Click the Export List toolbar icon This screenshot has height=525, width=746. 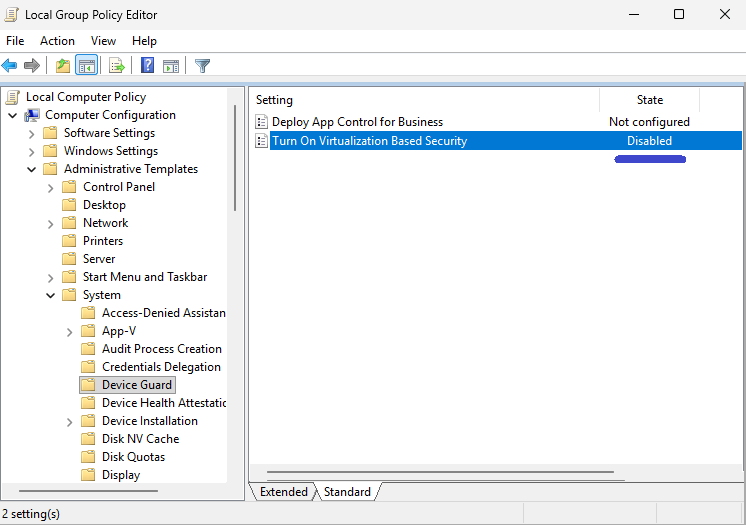[117, 66]
